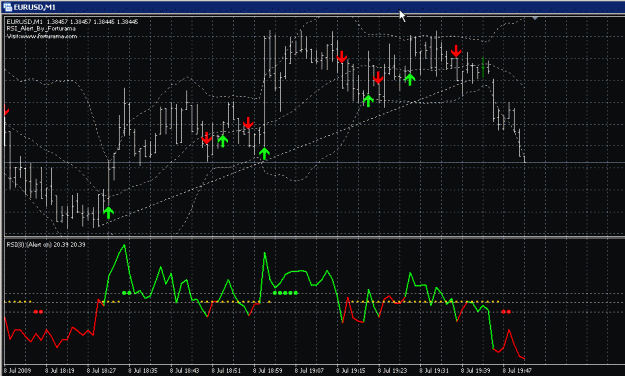625x376 pixels.
Task: Click the '8 Jul 19:47' time axis label
Action: click(517, 370)
